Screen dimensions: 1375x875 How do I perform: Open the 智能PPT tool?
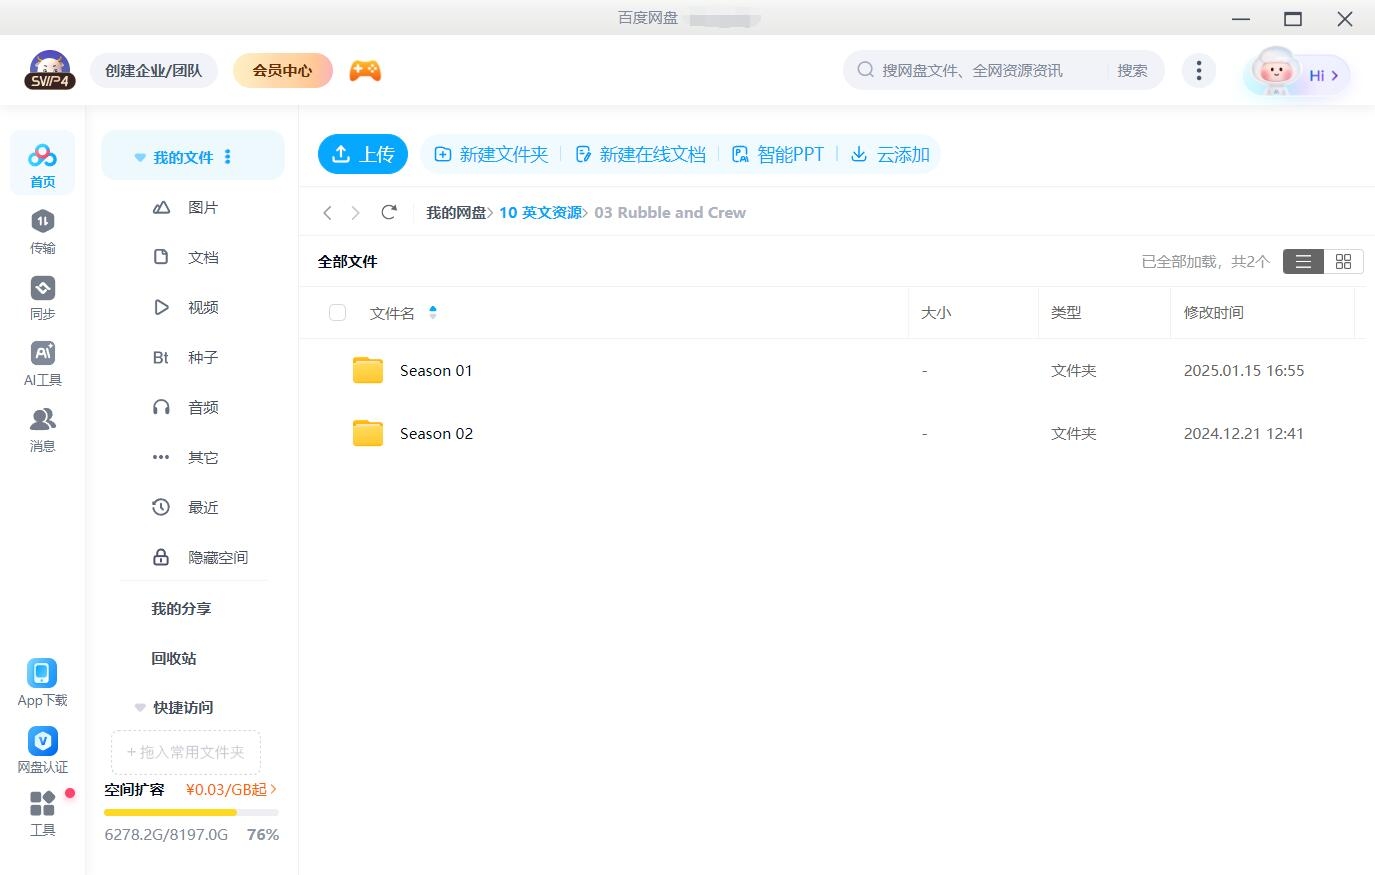779,154
